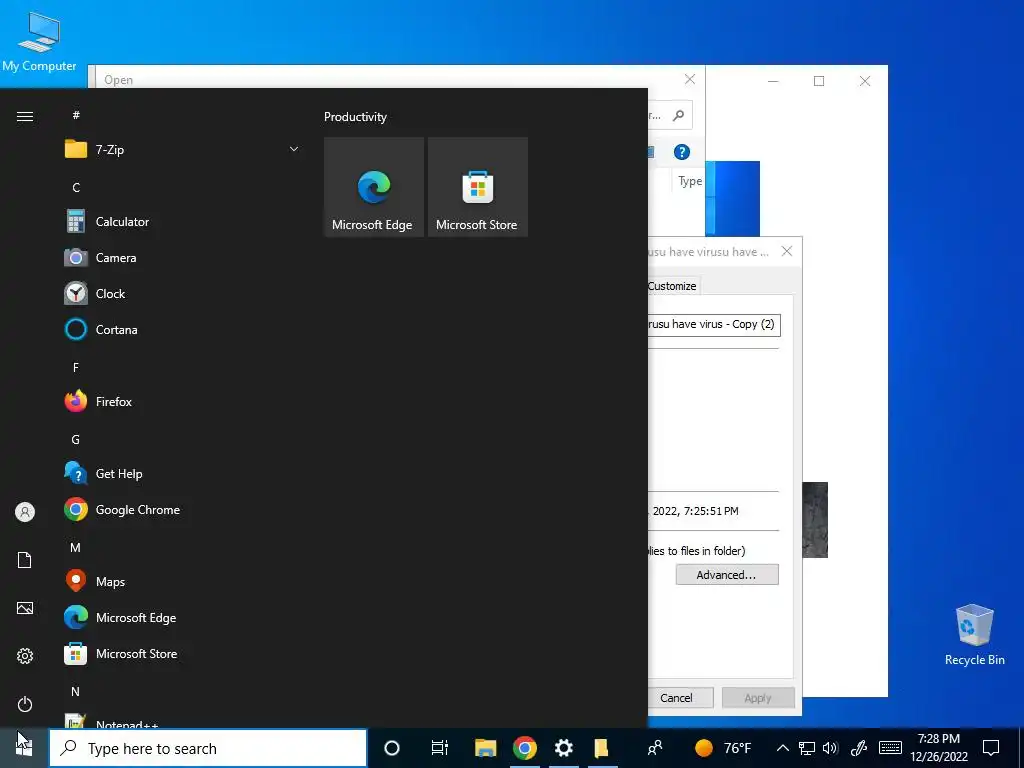1024x768 pixels.
Task: Open Task View on the taskbar
Action: pyautogui.click(x=440, y=748)
